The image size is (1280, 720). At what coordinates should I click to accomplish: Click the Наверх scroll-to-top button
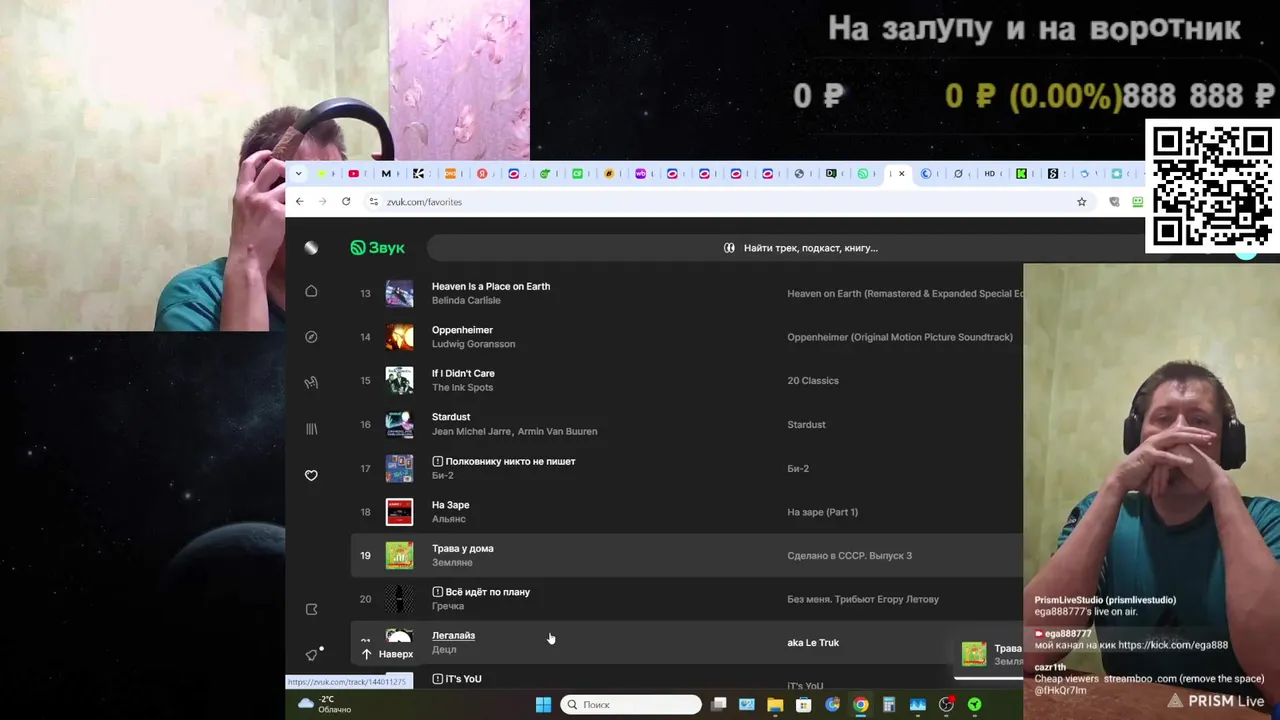(x=387, y=654)
